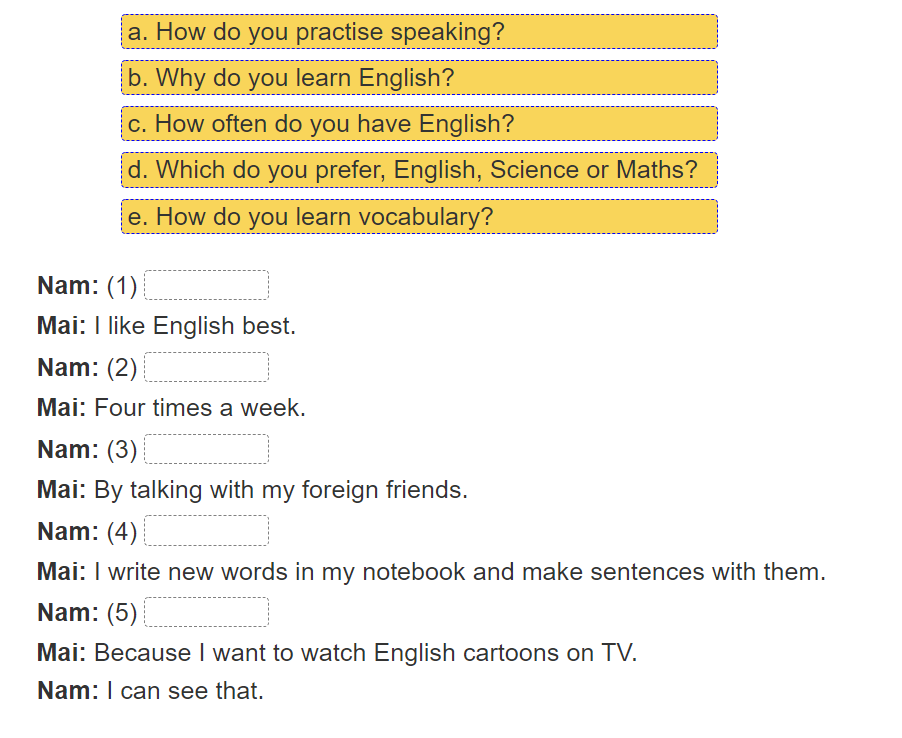Screen dimensions: 902x738
Task: Click Mai's reply 'I like English best.'
Action: click(195, 327)
